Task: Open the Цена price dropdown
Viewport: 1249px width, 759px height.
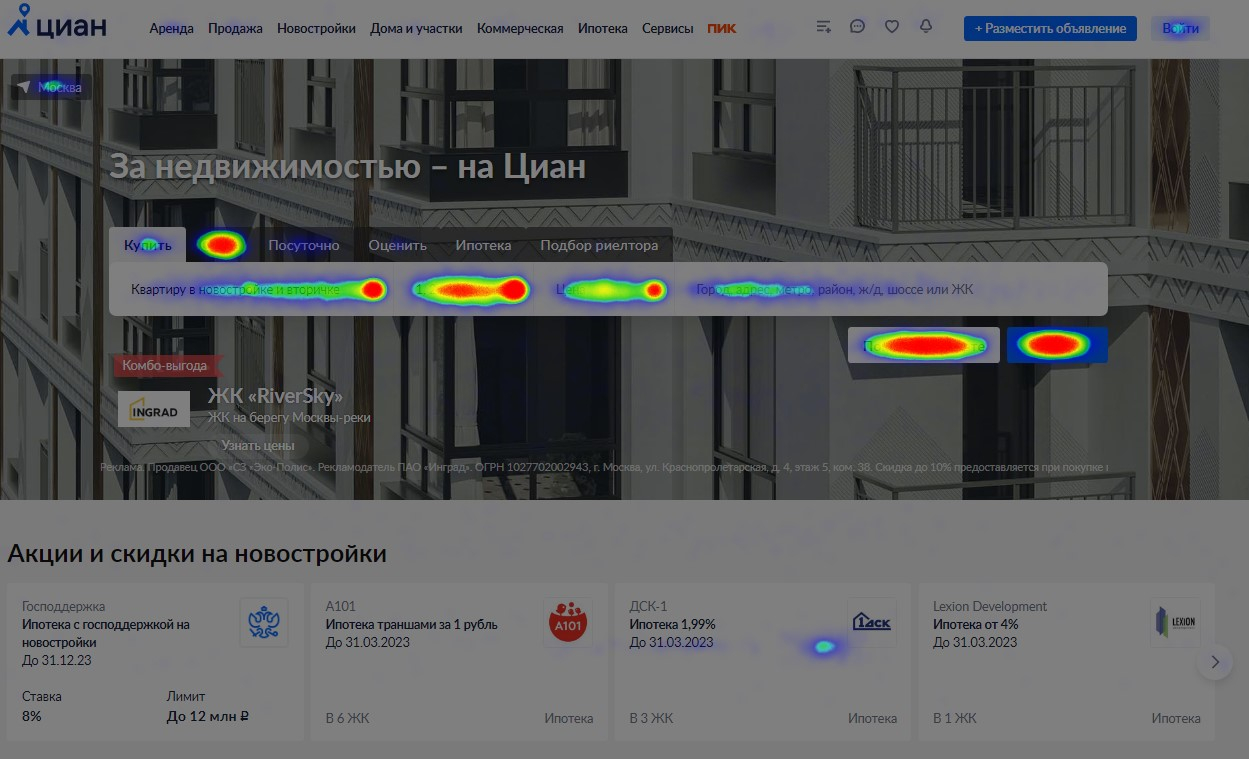Action: click(x=611, y=290)
